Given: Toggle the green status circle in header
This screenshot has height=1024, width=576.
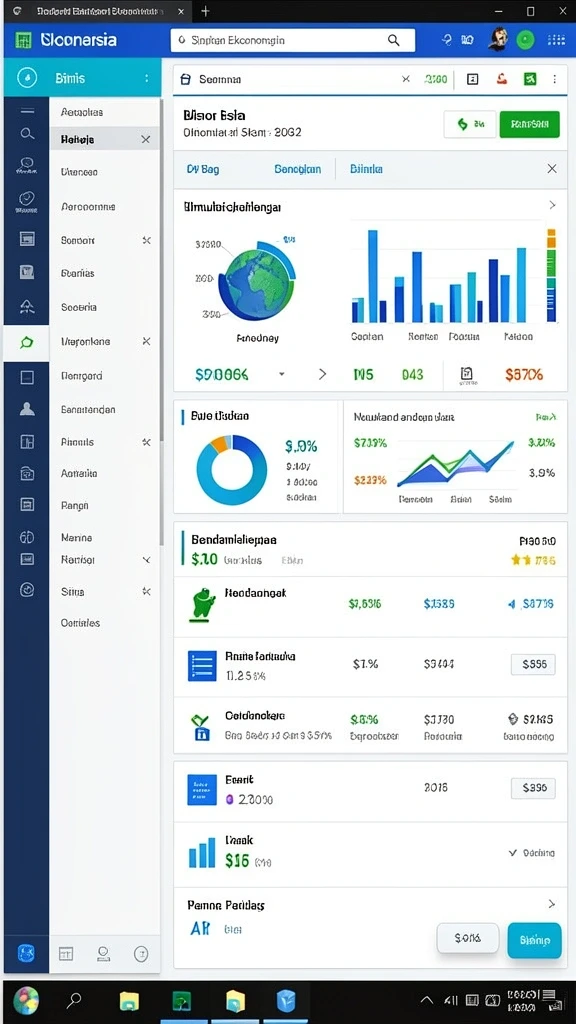Looking at the screenshot, I should (525, 40).
